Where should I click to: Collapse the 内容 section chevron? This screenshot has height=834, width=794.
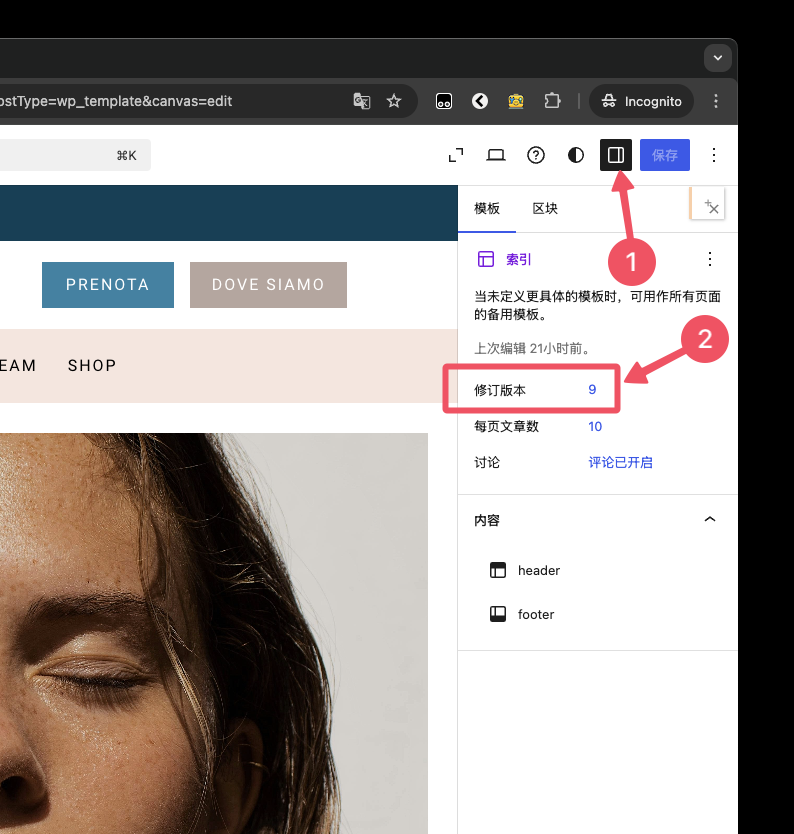(x=710, y=520)
